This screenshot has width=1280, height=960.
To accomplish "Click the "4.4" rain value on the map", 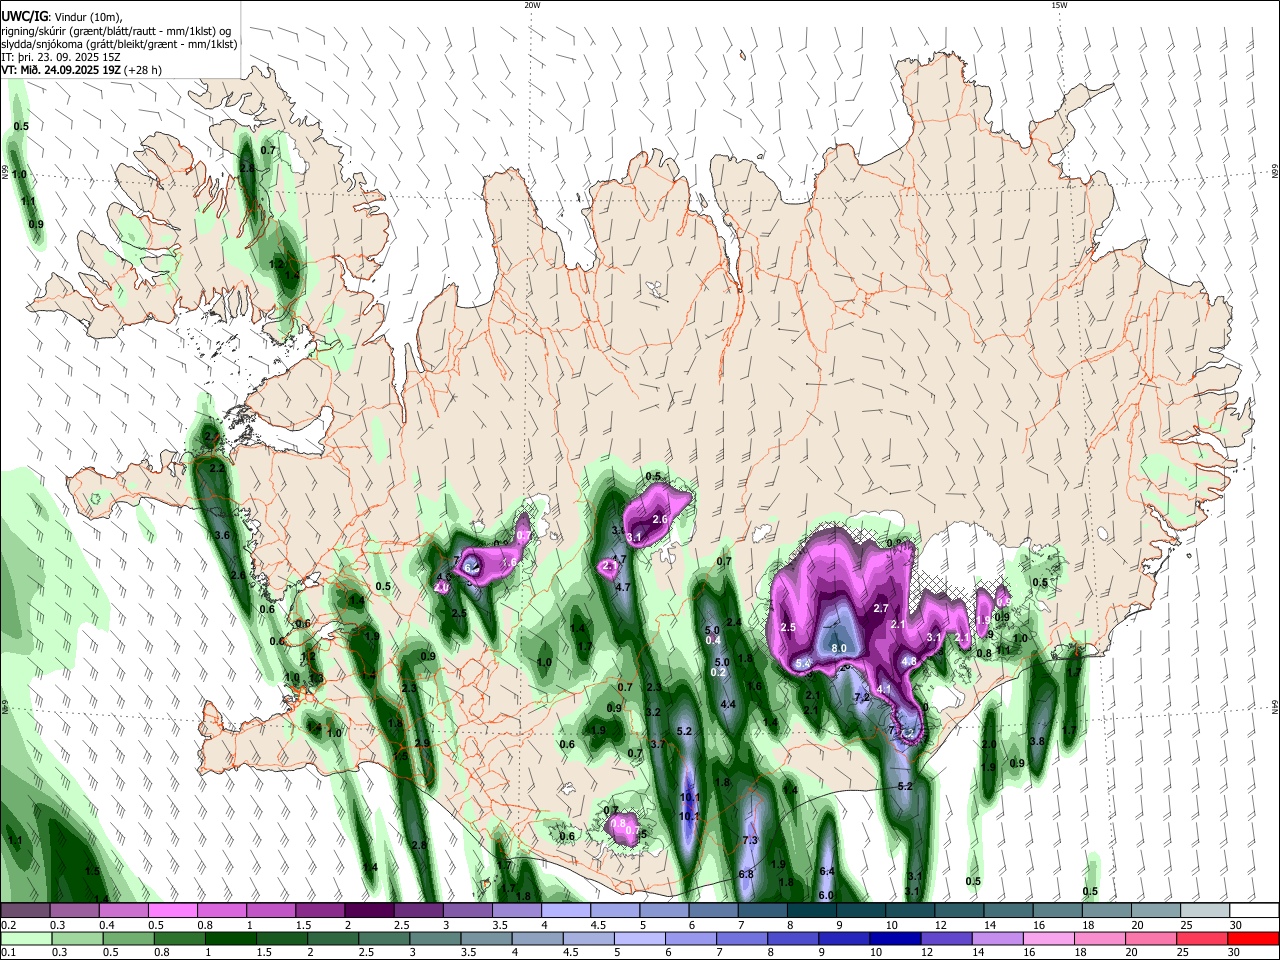I will [728, 705].
